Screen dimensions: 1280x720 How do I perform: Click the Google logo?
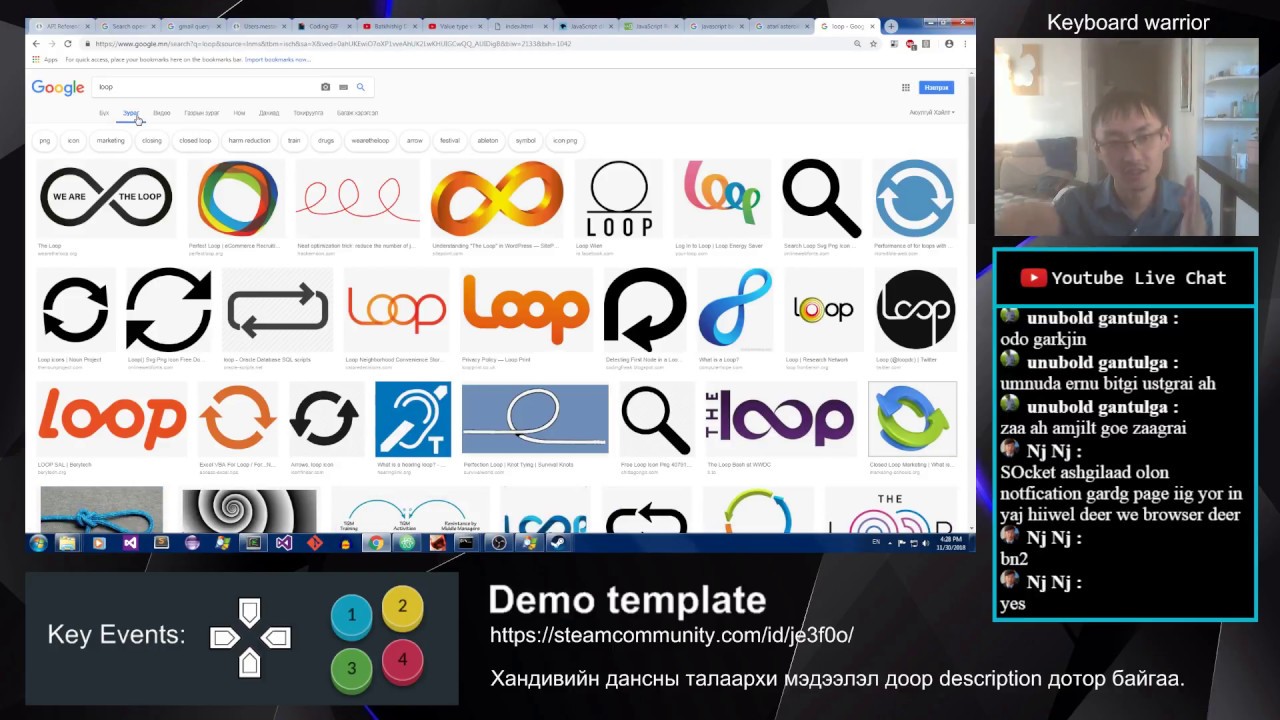tap(58, 88)
